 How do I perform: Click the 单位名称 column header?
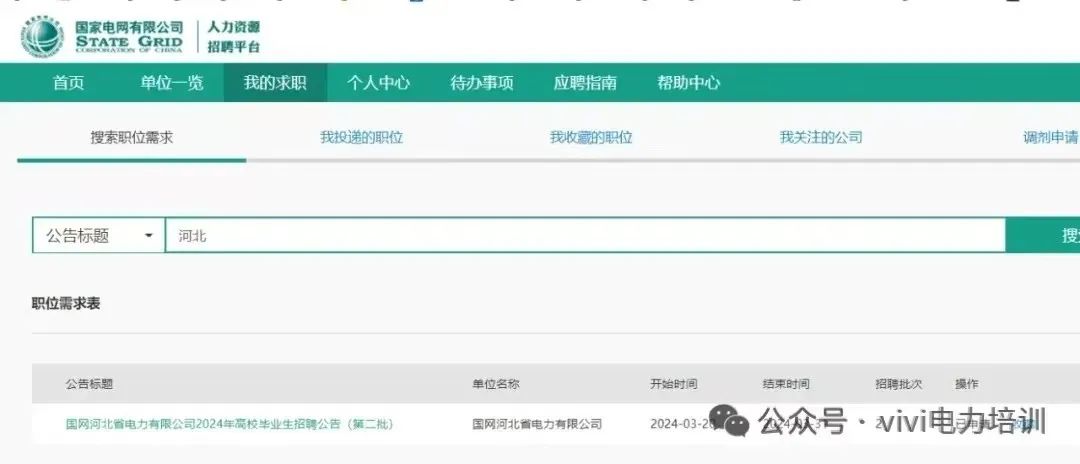pyautogui.click(x=496, y=384)
